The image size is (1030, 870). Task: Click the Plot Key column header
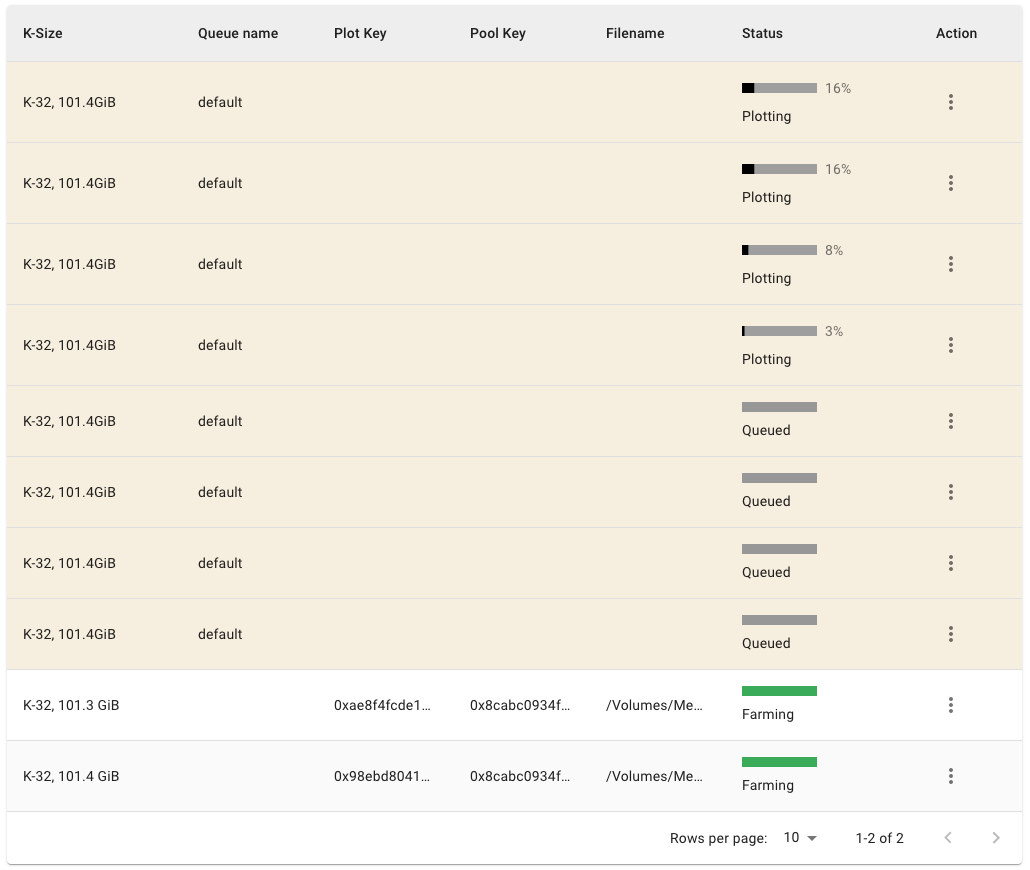point(360,33)
